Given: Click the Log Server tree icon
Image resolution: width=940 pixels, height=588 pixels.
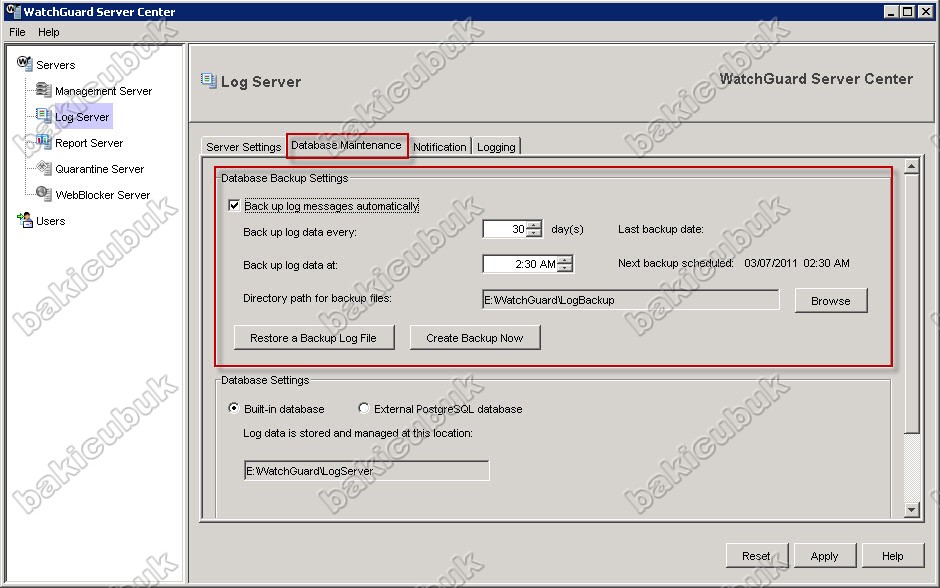Looking at the screenshot, I should point(44,116).
